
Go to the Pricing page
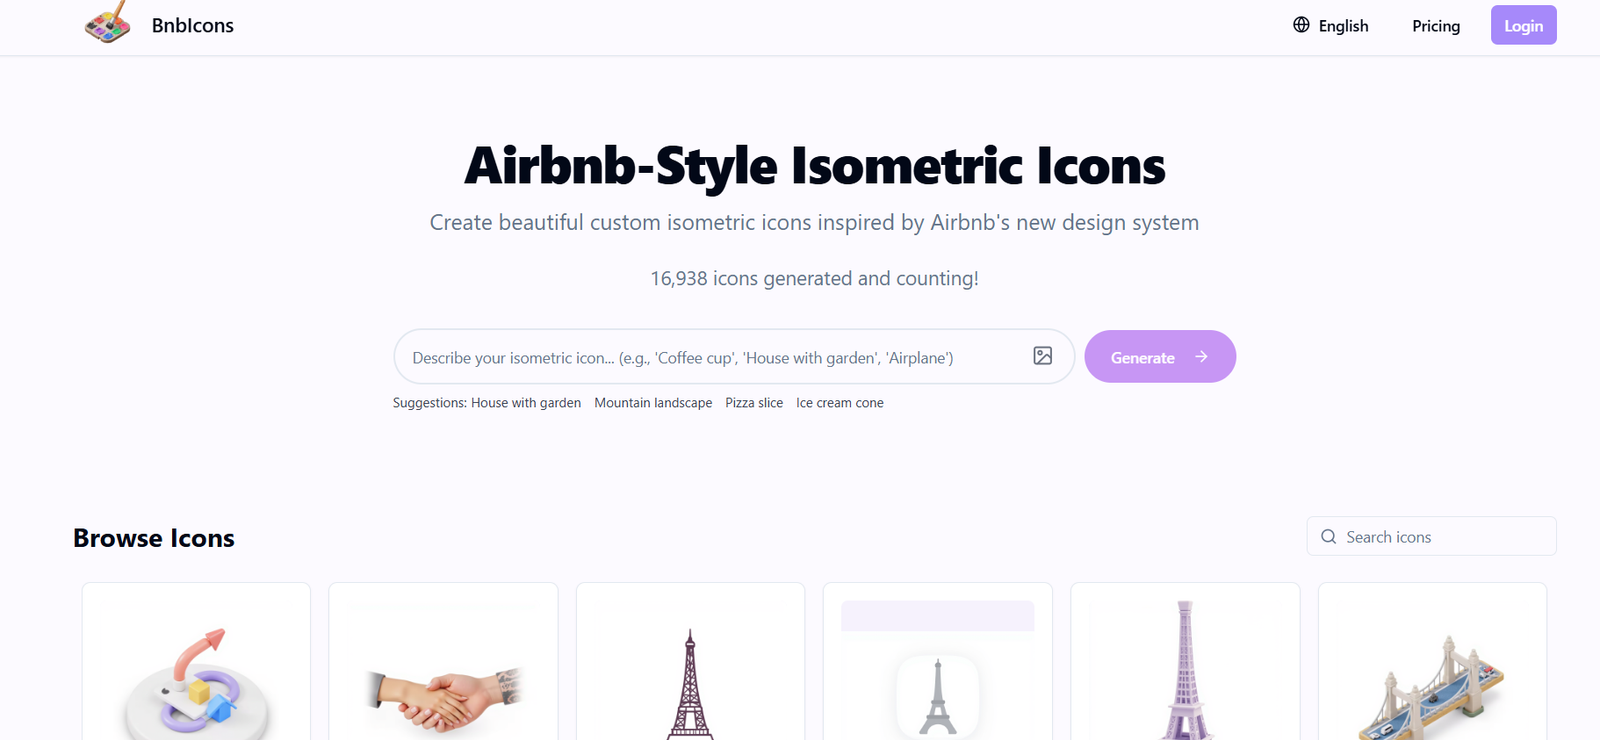coord(1436,26)
